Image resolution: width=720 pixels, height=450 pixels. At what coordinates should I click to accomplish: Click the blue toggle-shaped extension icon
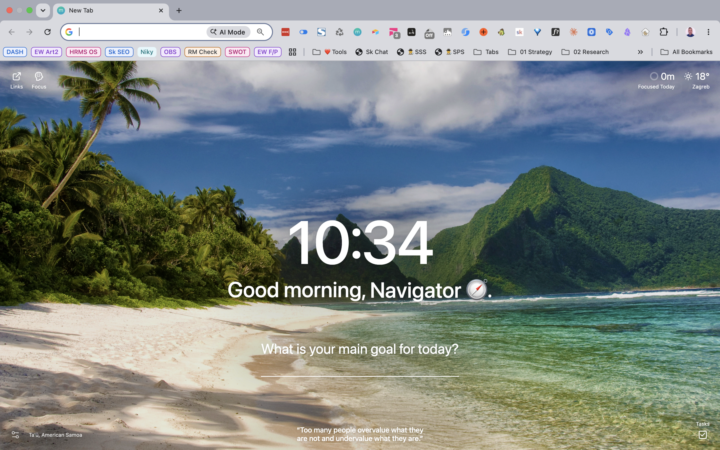304,32
